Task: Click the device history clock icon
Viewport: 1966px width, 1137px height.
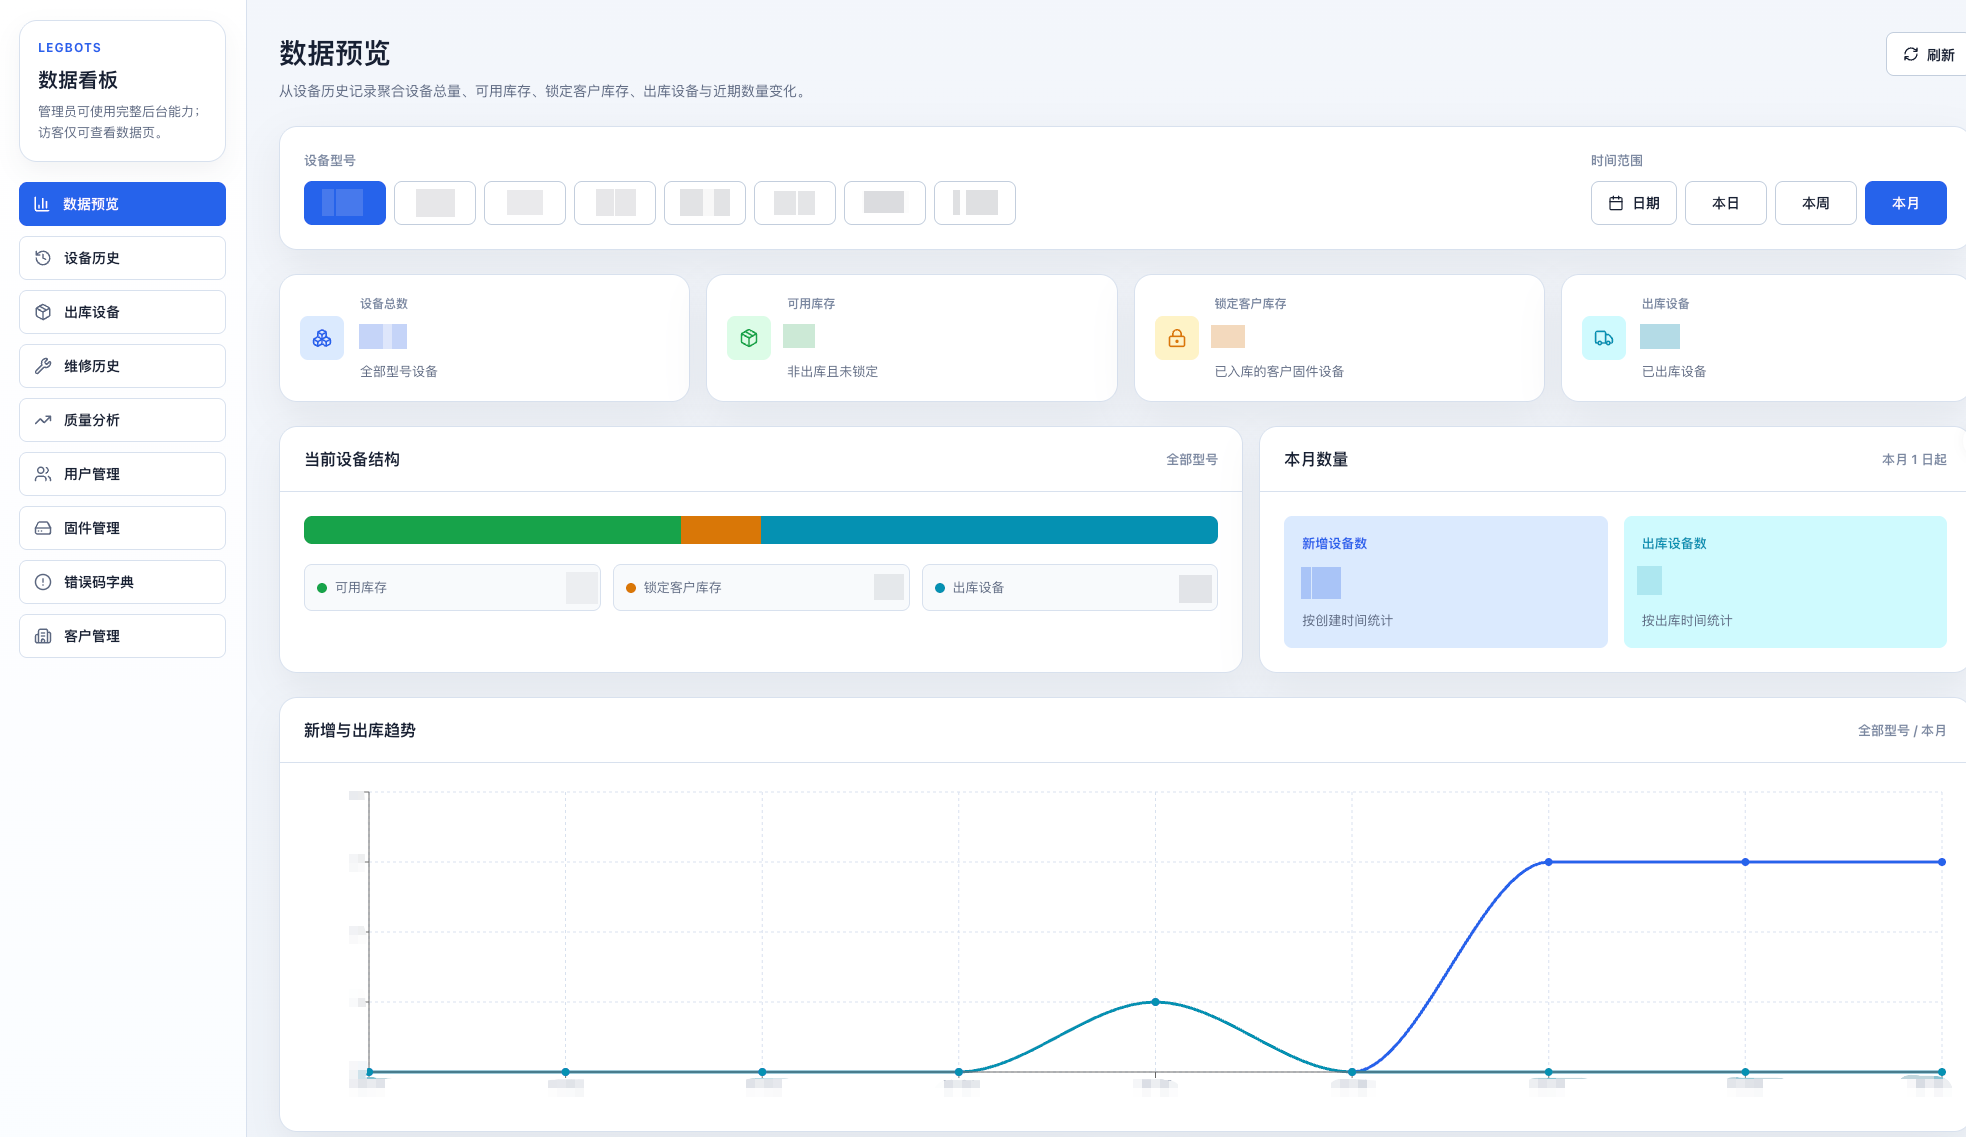Action: click(43, 258)
